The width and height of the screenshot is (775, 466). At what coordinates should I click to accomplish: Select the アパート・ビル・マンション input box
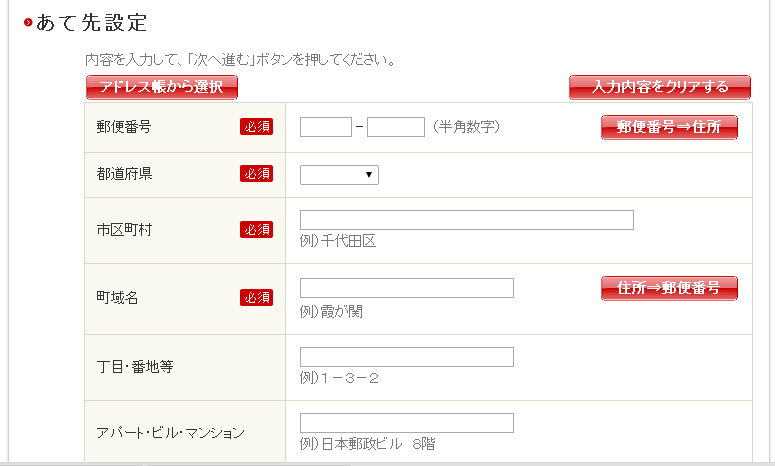406,423
